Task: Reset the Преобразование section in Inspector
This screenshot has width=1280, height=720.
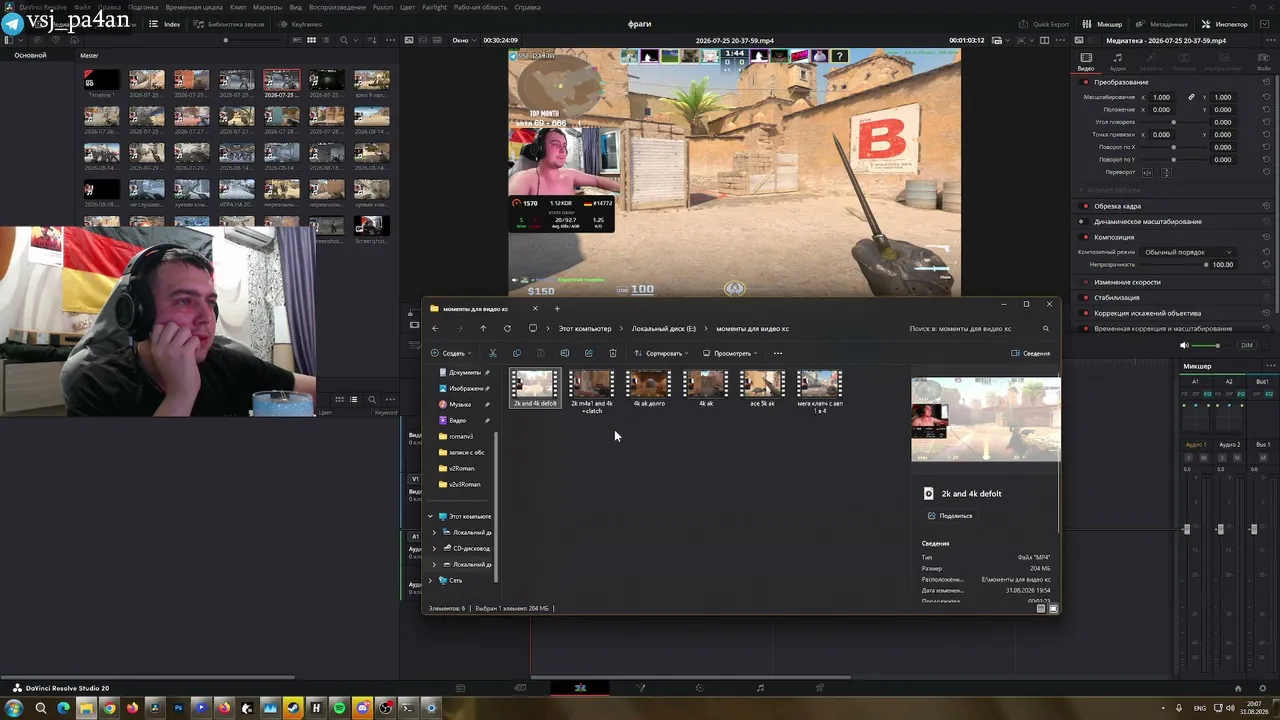Action: coord(1267,82)
